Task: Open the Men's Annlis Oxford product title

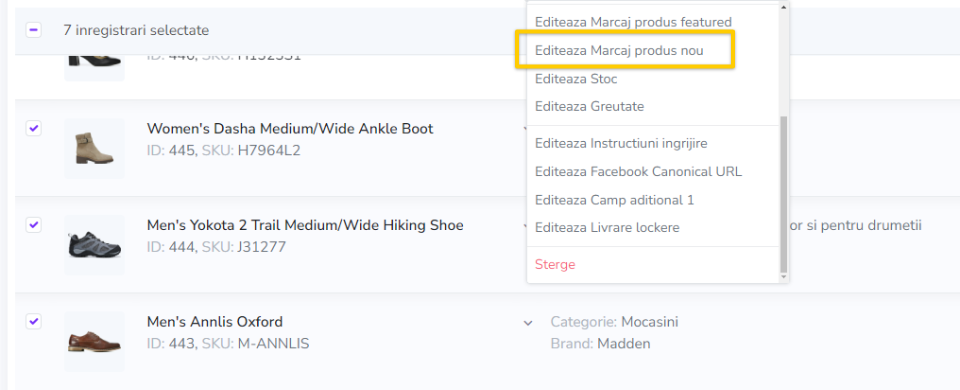Action: 215,321
